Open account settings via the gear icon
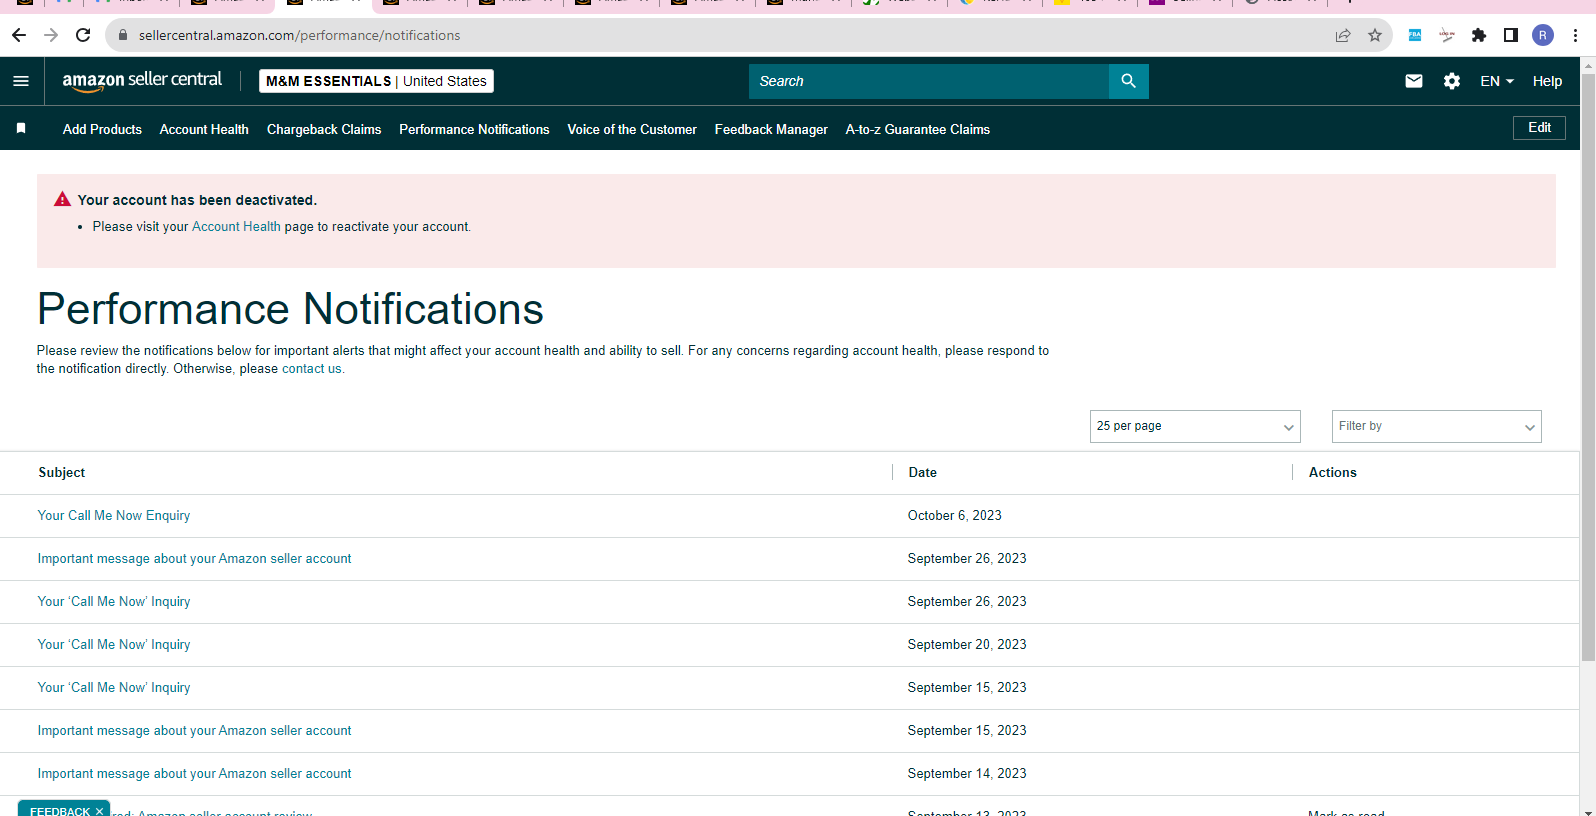The image size is (1596, 816). [1452, 81]
